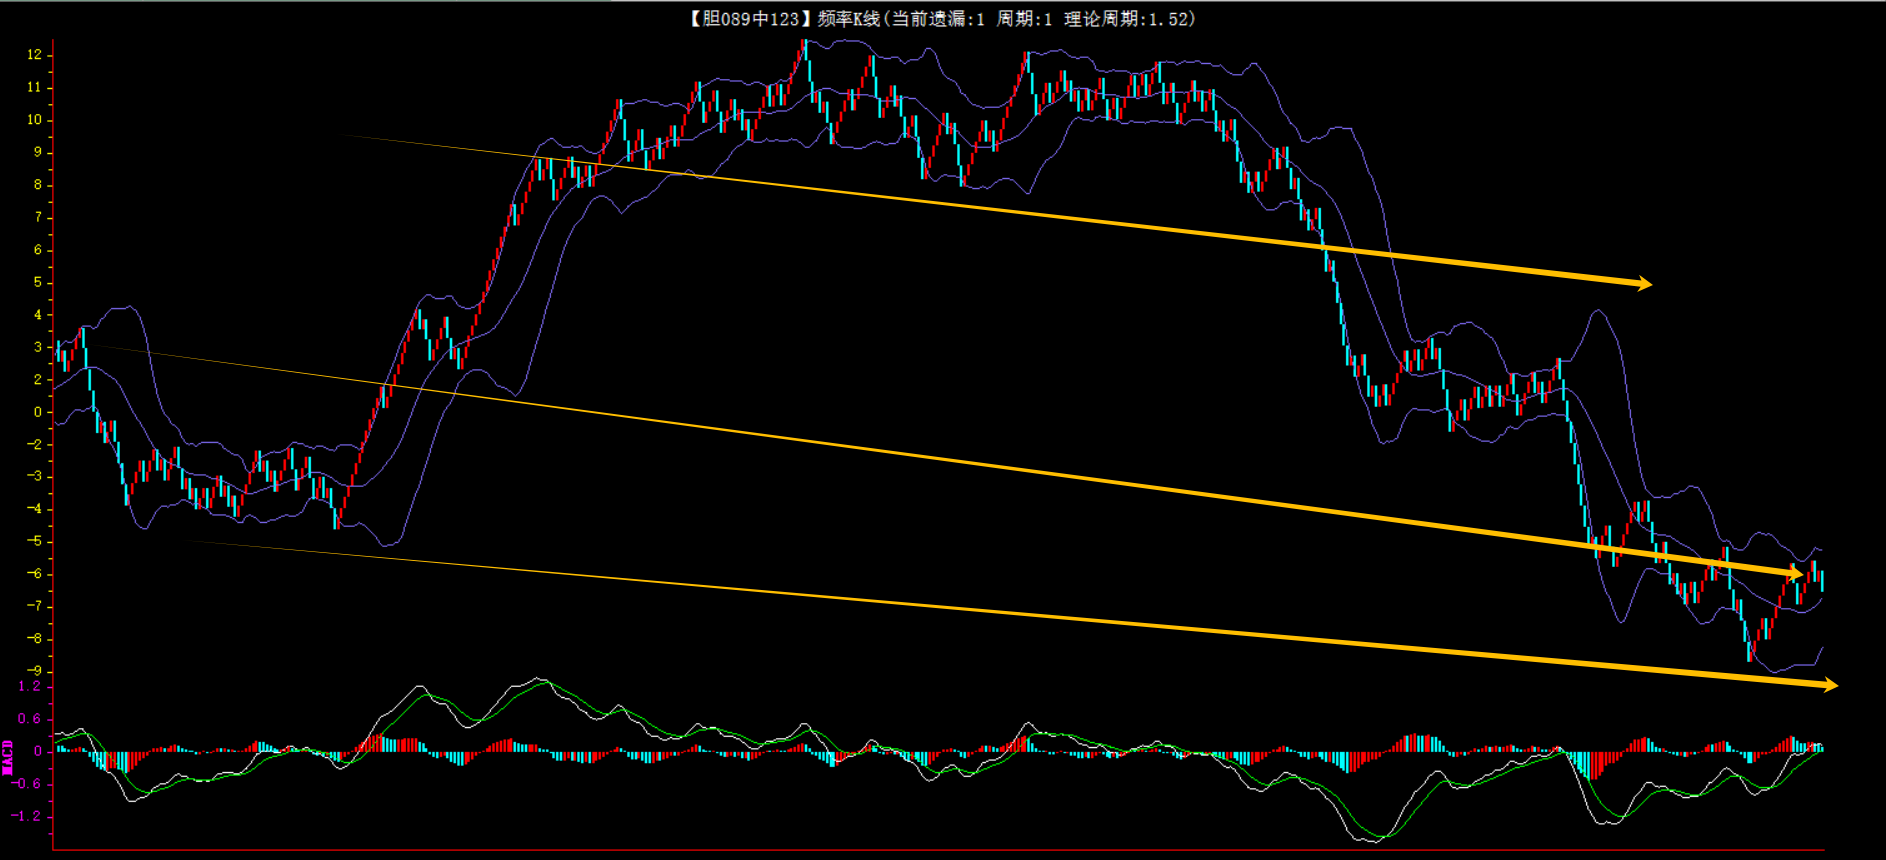Click price axis label -9
Image resolution: width=1886 pixels, height=860 pixels.
tap(35, 671)
